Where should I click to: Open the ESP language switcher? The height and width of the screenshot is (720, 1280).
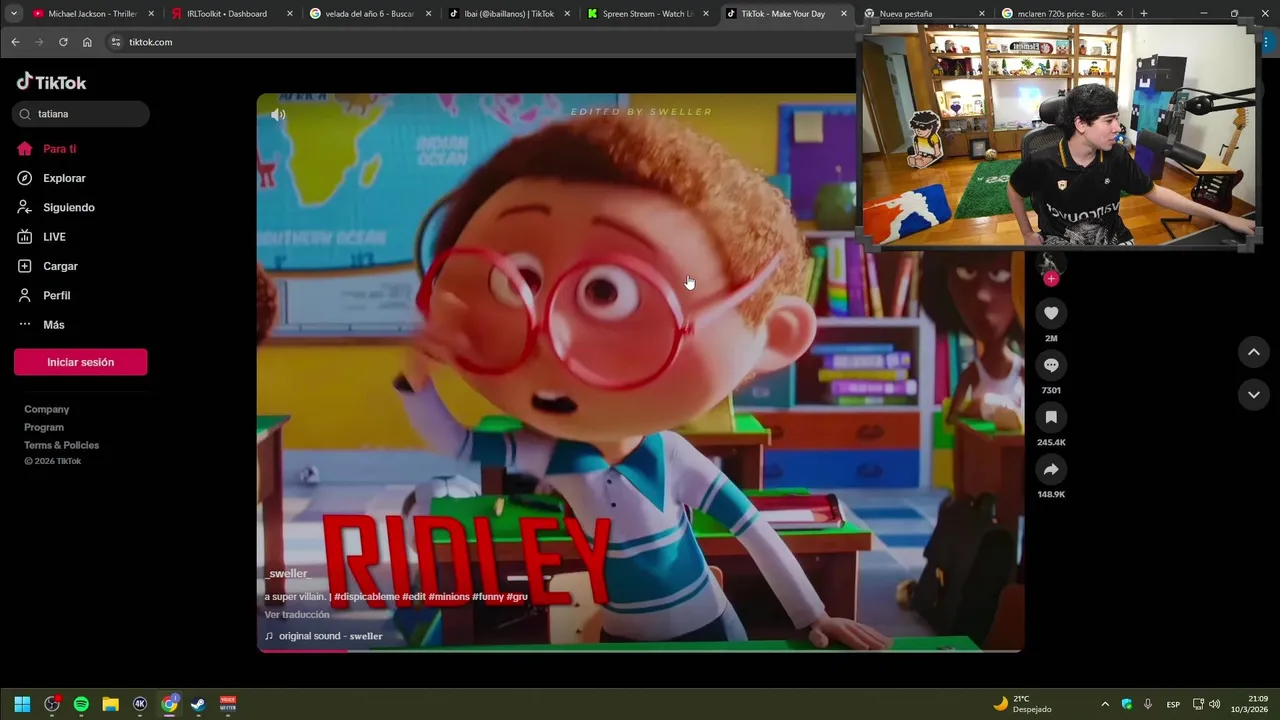pyautogui.click(x=1173, y=704)
